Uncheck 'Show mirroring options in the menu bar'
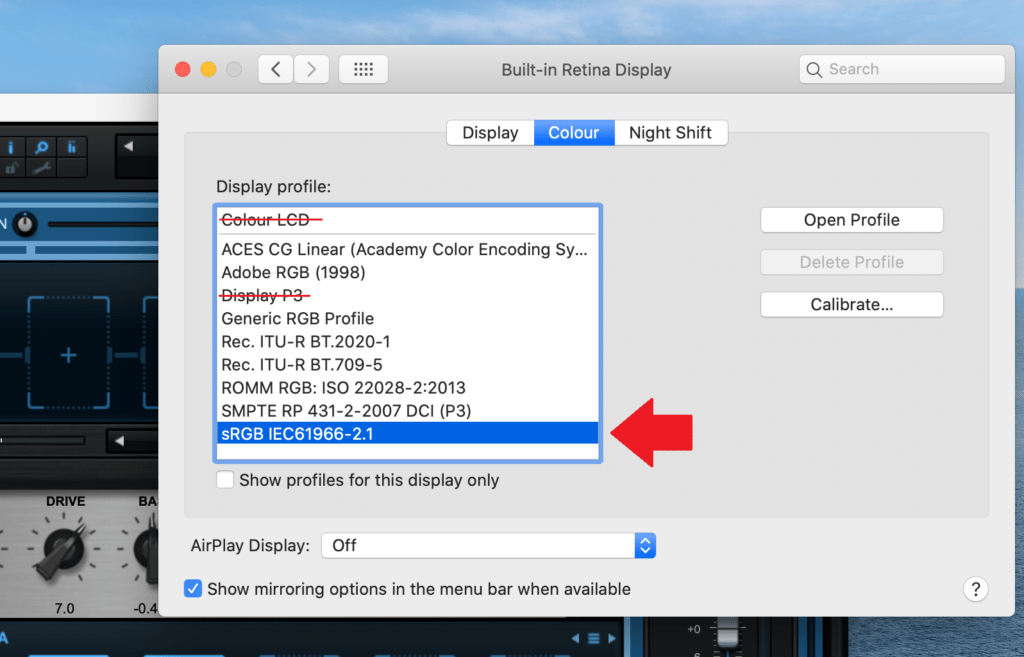 click(x=193, y=589)
